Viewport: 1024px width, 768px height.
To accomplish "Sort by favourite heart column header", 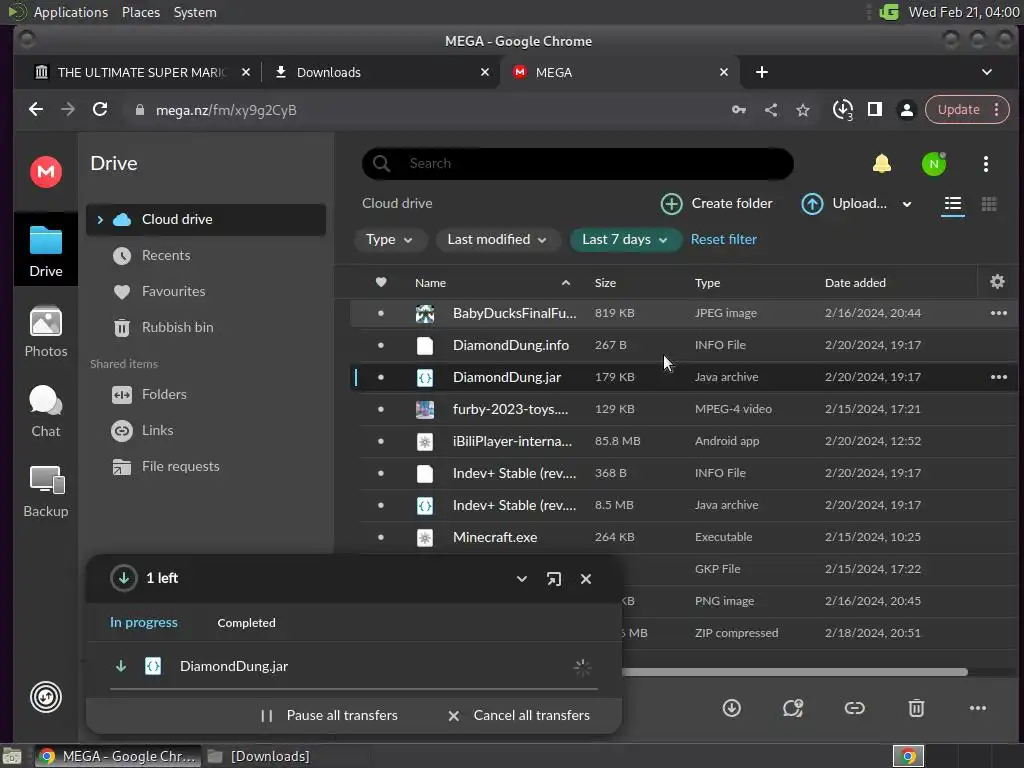I will click(381, 282).
